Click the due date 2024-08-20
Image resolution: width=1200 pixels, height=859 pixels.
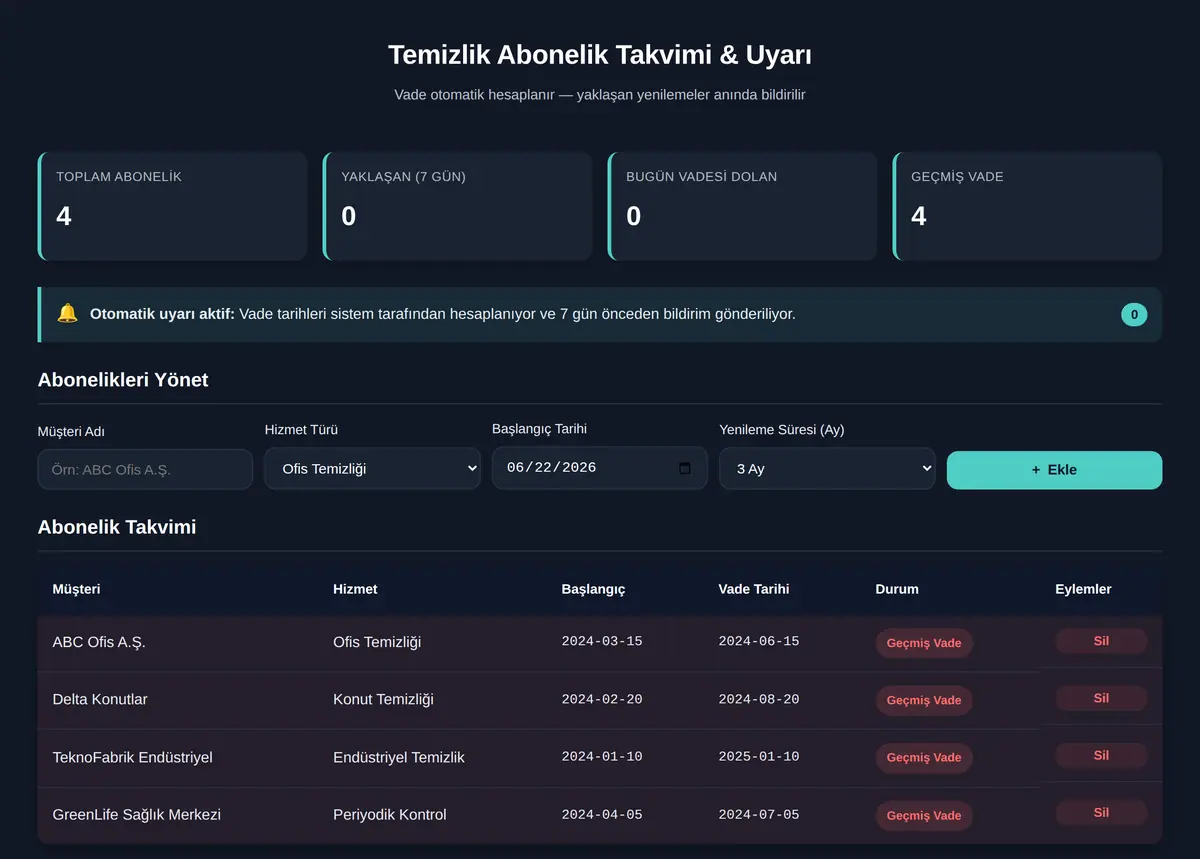(759, 699)
